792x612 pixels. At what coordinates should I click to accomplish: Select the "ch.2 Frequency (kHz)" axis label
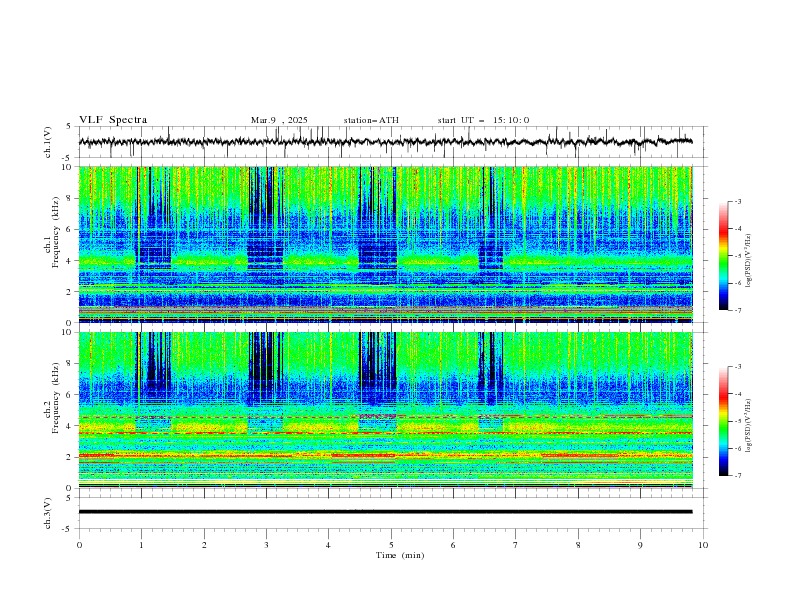(52, 397)
